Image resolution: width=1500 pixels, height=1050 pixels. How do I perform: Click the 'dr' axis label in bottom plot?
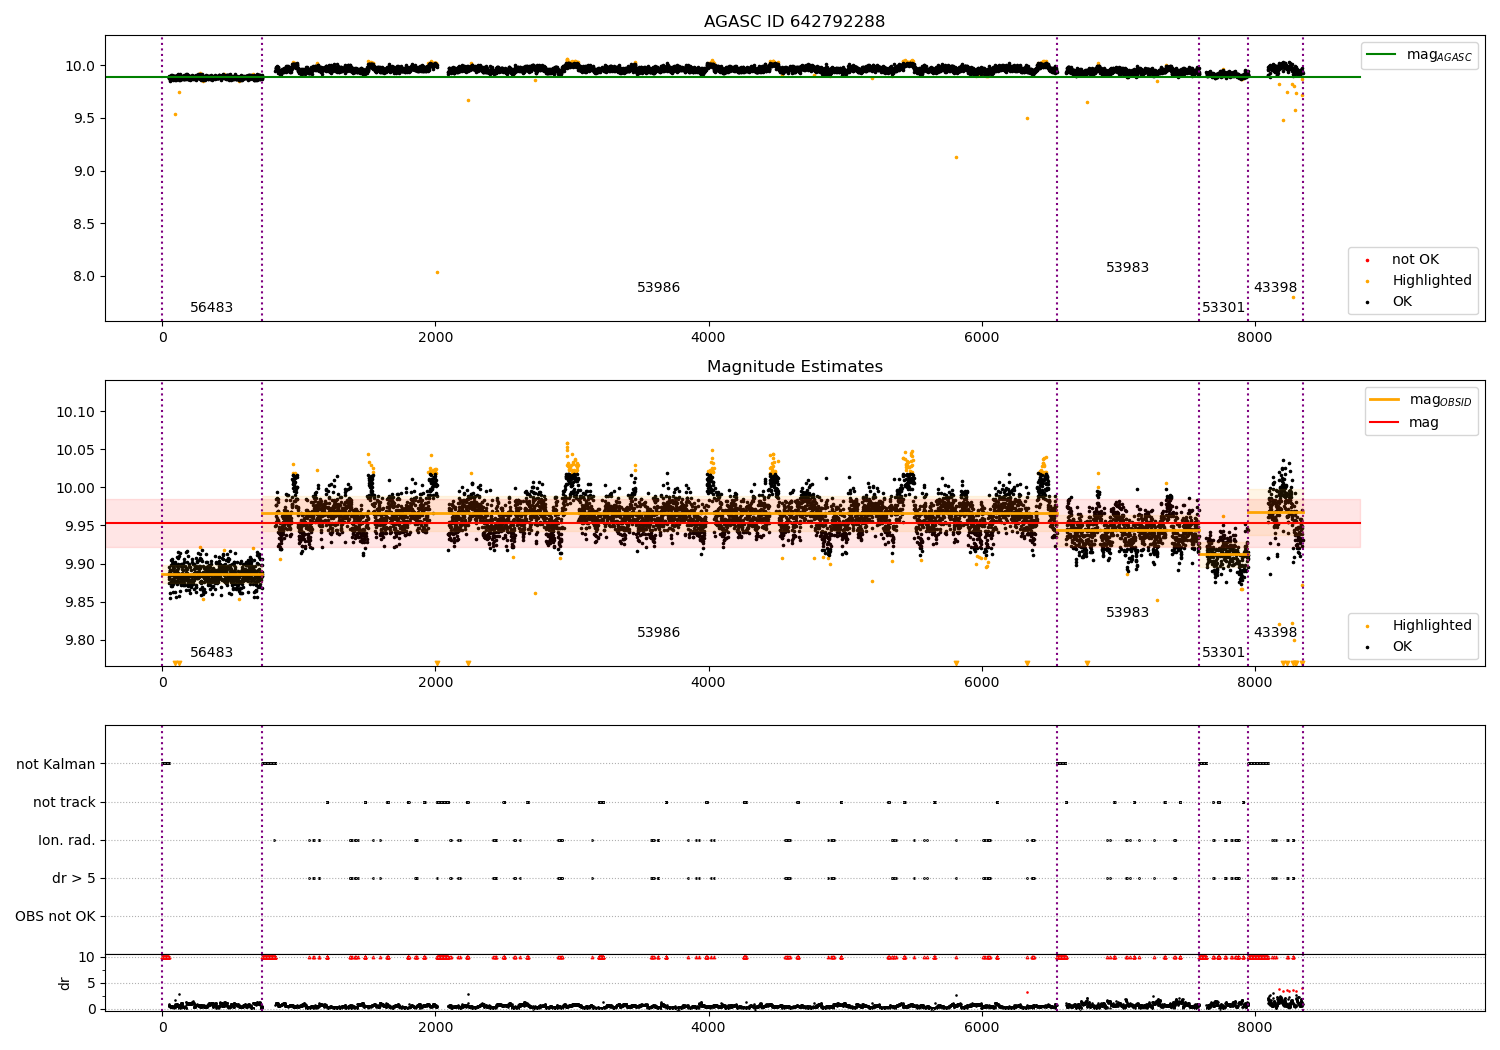click(65, 983)
